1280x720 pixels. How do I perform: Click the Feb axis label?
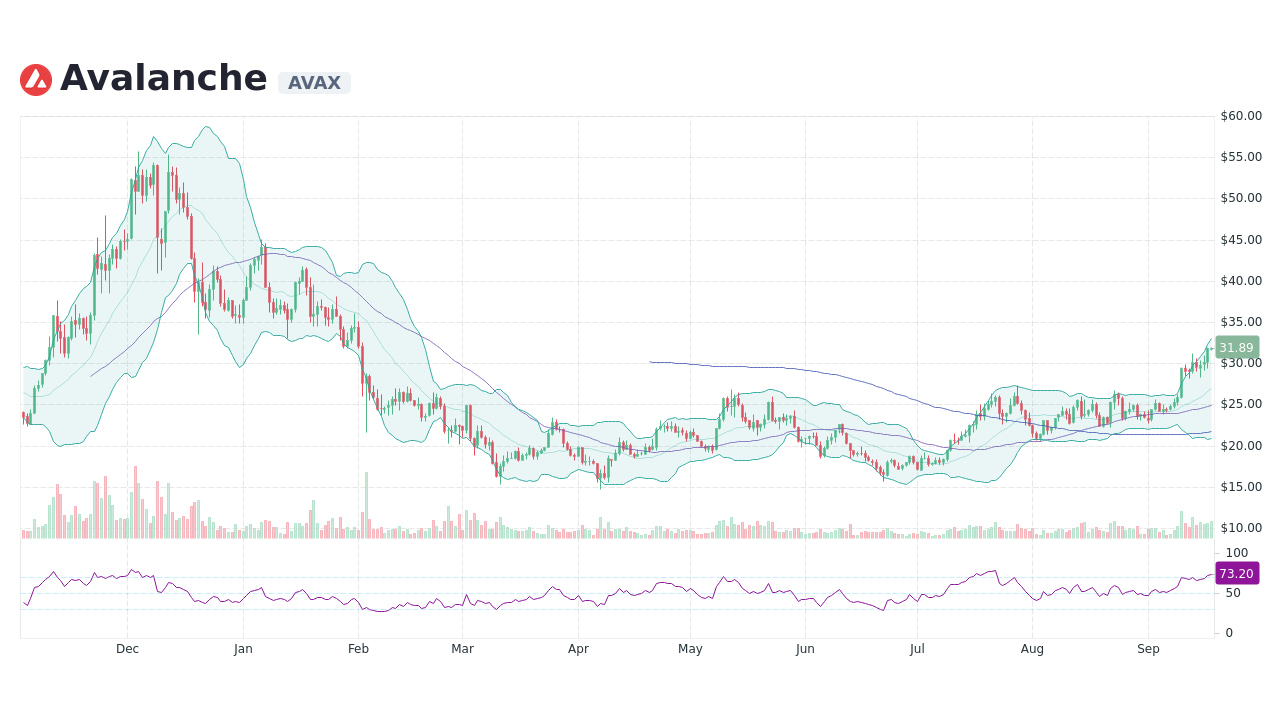click(358, 648)
